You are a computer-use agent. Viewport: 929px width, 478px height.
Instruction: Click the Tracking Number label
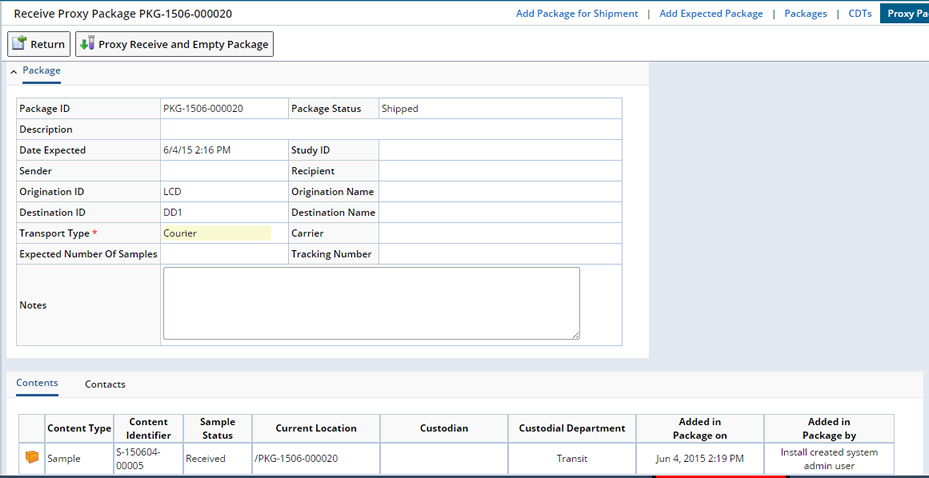tap(331, 254)
